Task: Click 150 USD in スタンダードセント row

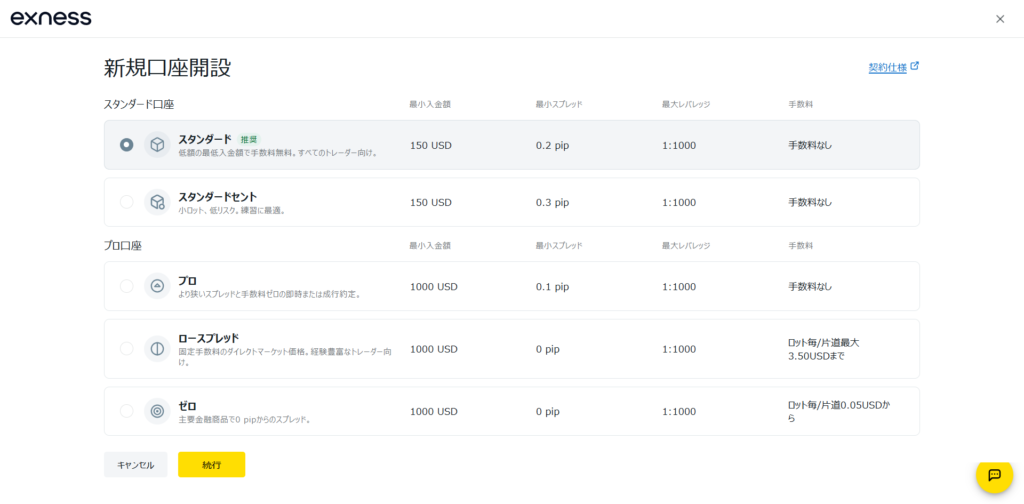Action: point(431,202)
